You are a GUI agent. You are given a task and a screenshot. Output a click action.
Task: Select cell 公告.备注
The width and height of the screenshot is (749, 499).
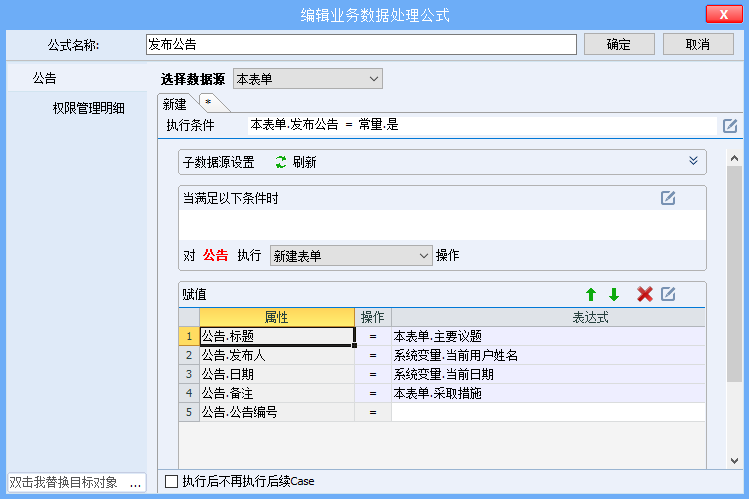[277, 393]
